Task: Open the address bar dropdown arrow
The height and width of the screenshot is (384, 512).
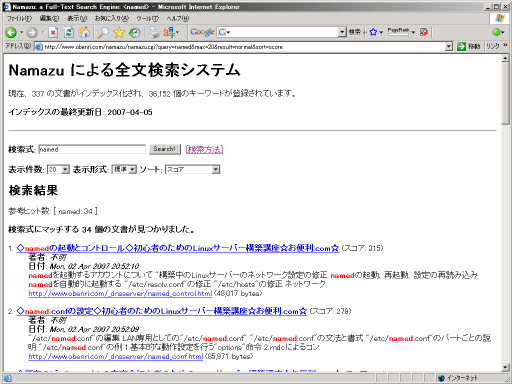Action: point(449,47)
